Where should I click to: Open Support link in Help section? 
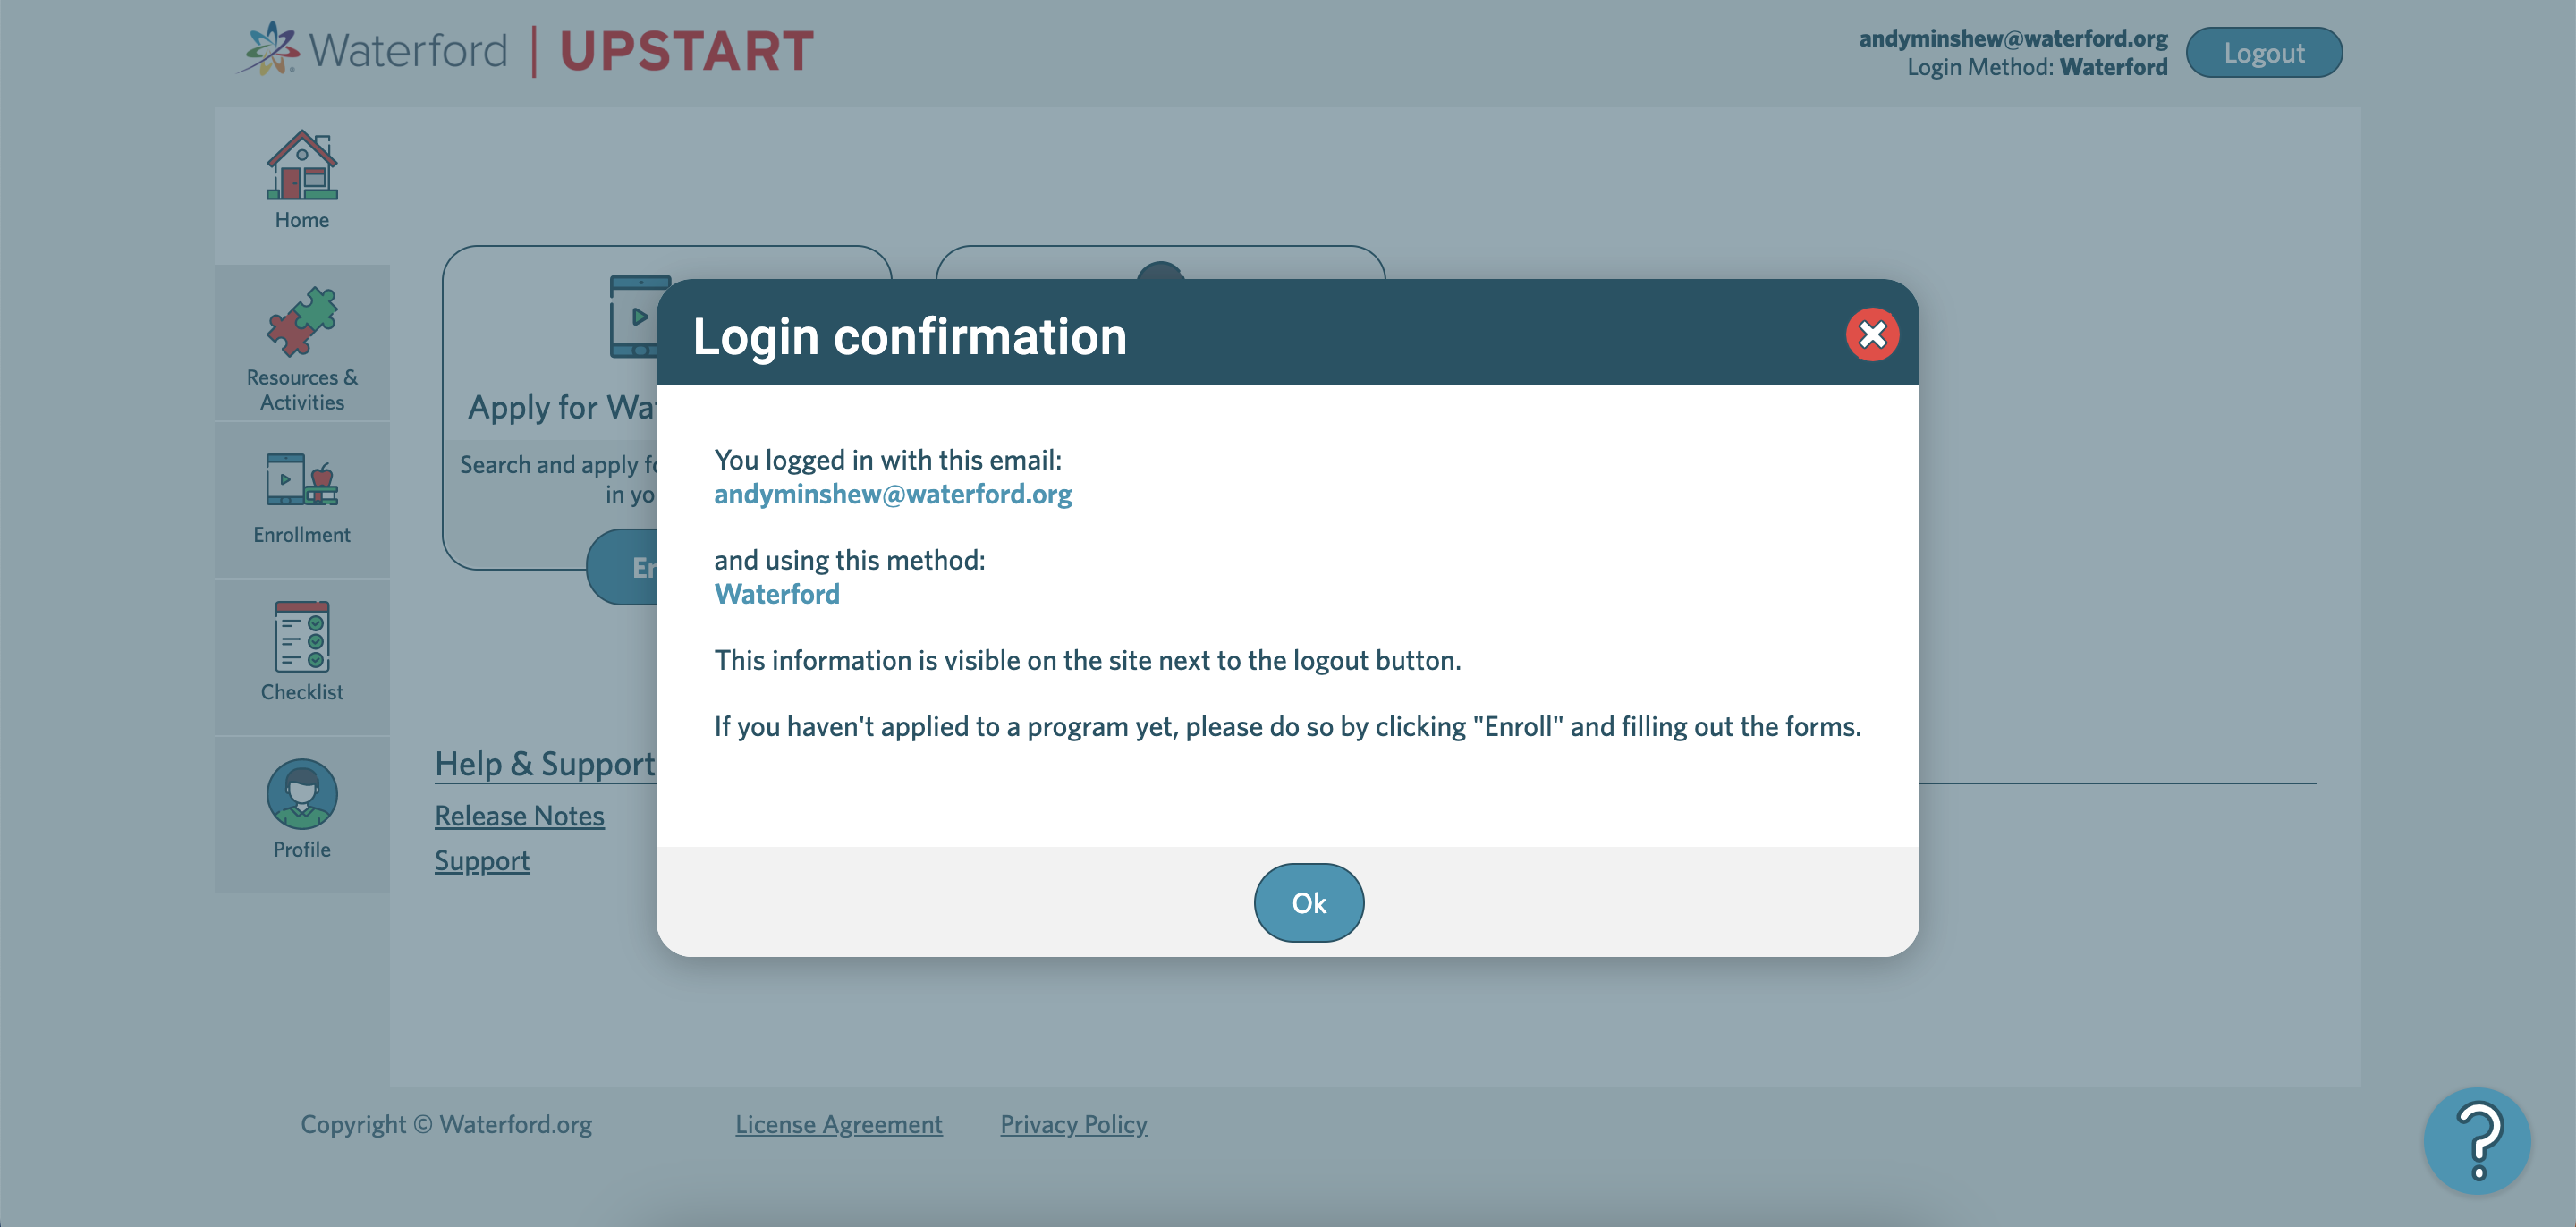481,859
